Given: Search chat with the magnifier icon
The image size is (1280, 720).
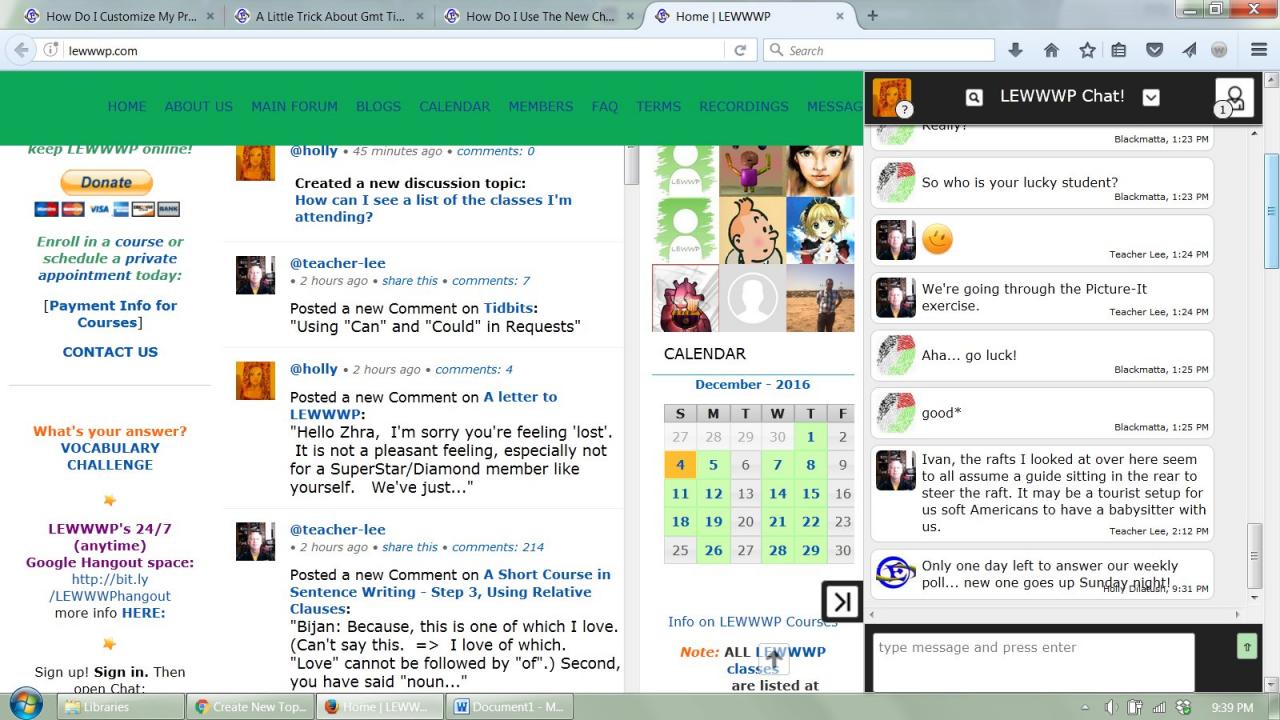Looking at the screenshot, I should point(974,97).
